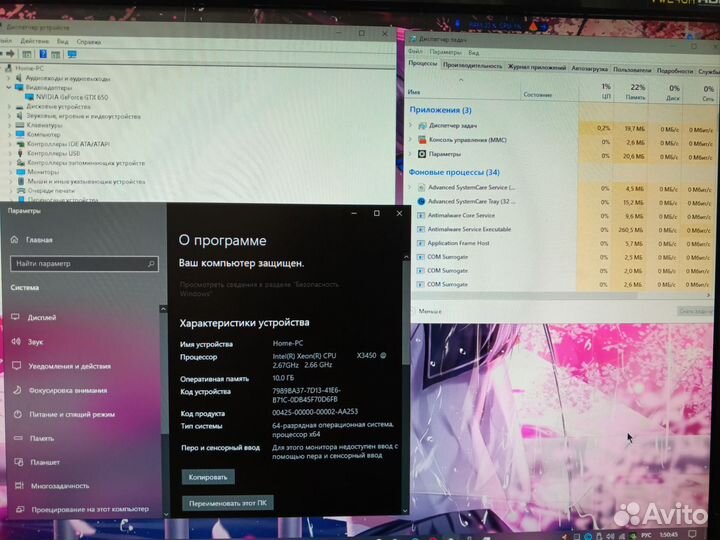Expand Дисковые устройства tree node

[10, 106]
